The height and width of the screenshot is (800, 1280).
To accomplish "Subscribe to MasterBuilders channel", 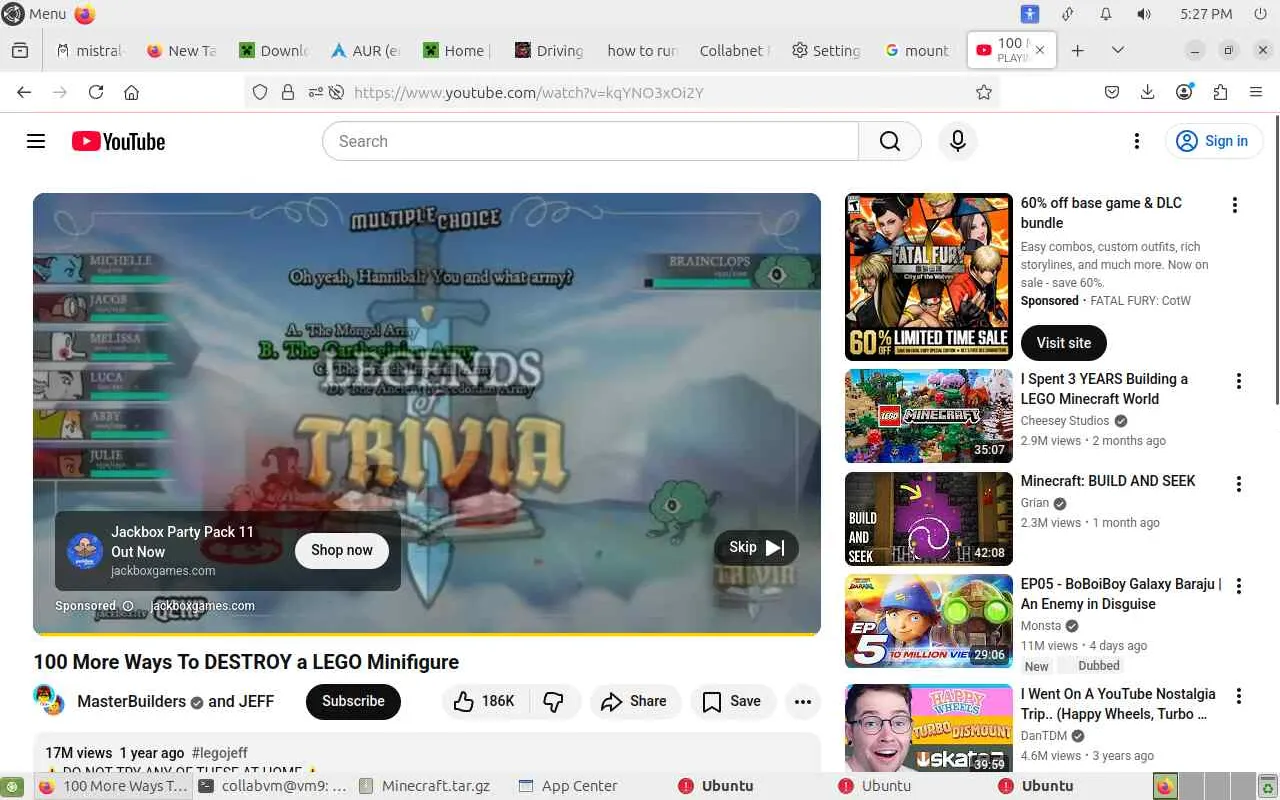I will 353,701.
